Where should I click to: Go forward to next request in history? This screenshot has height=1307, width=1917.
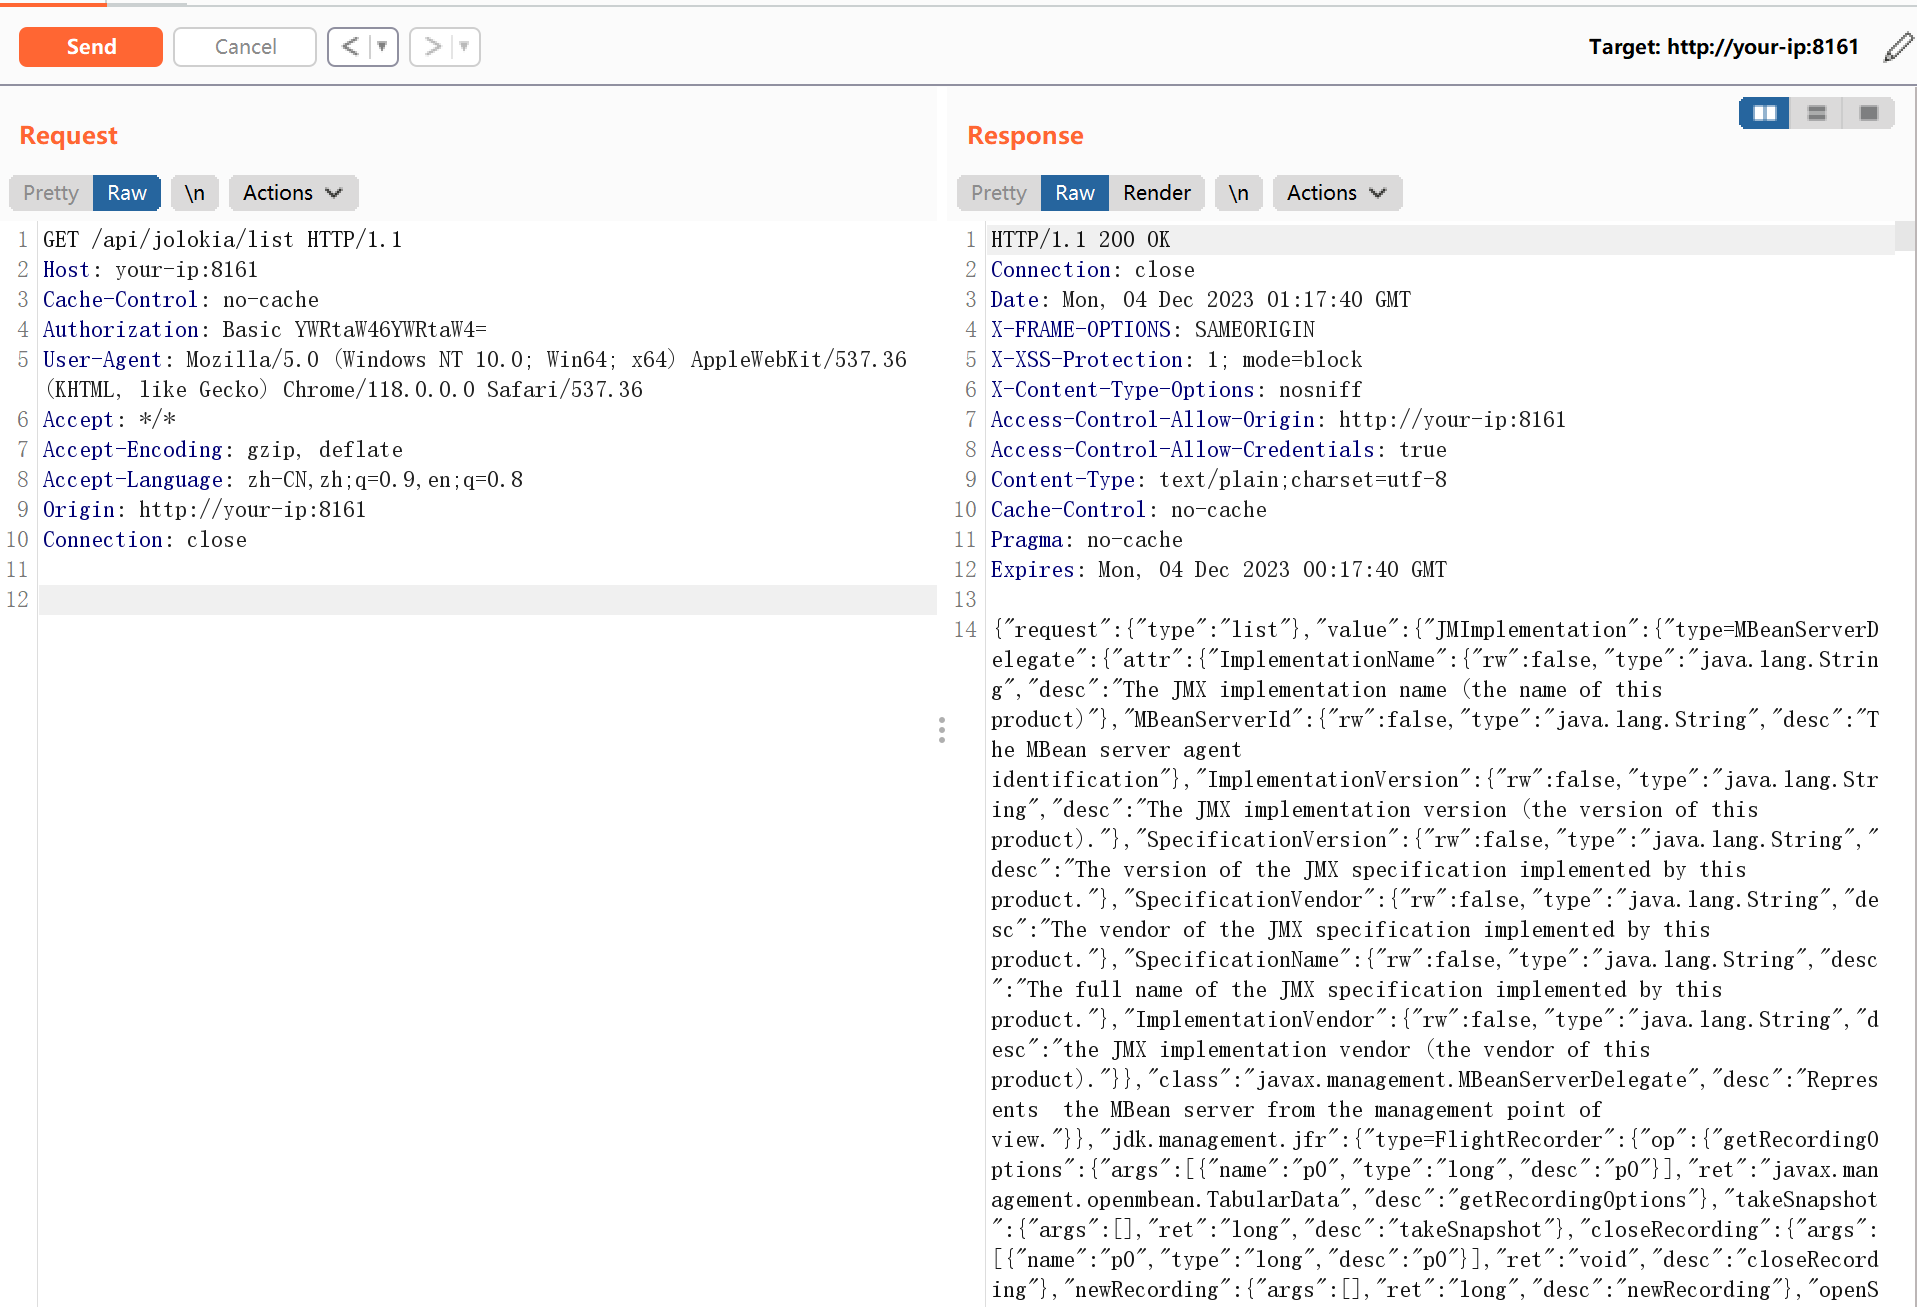click(432, 47)
